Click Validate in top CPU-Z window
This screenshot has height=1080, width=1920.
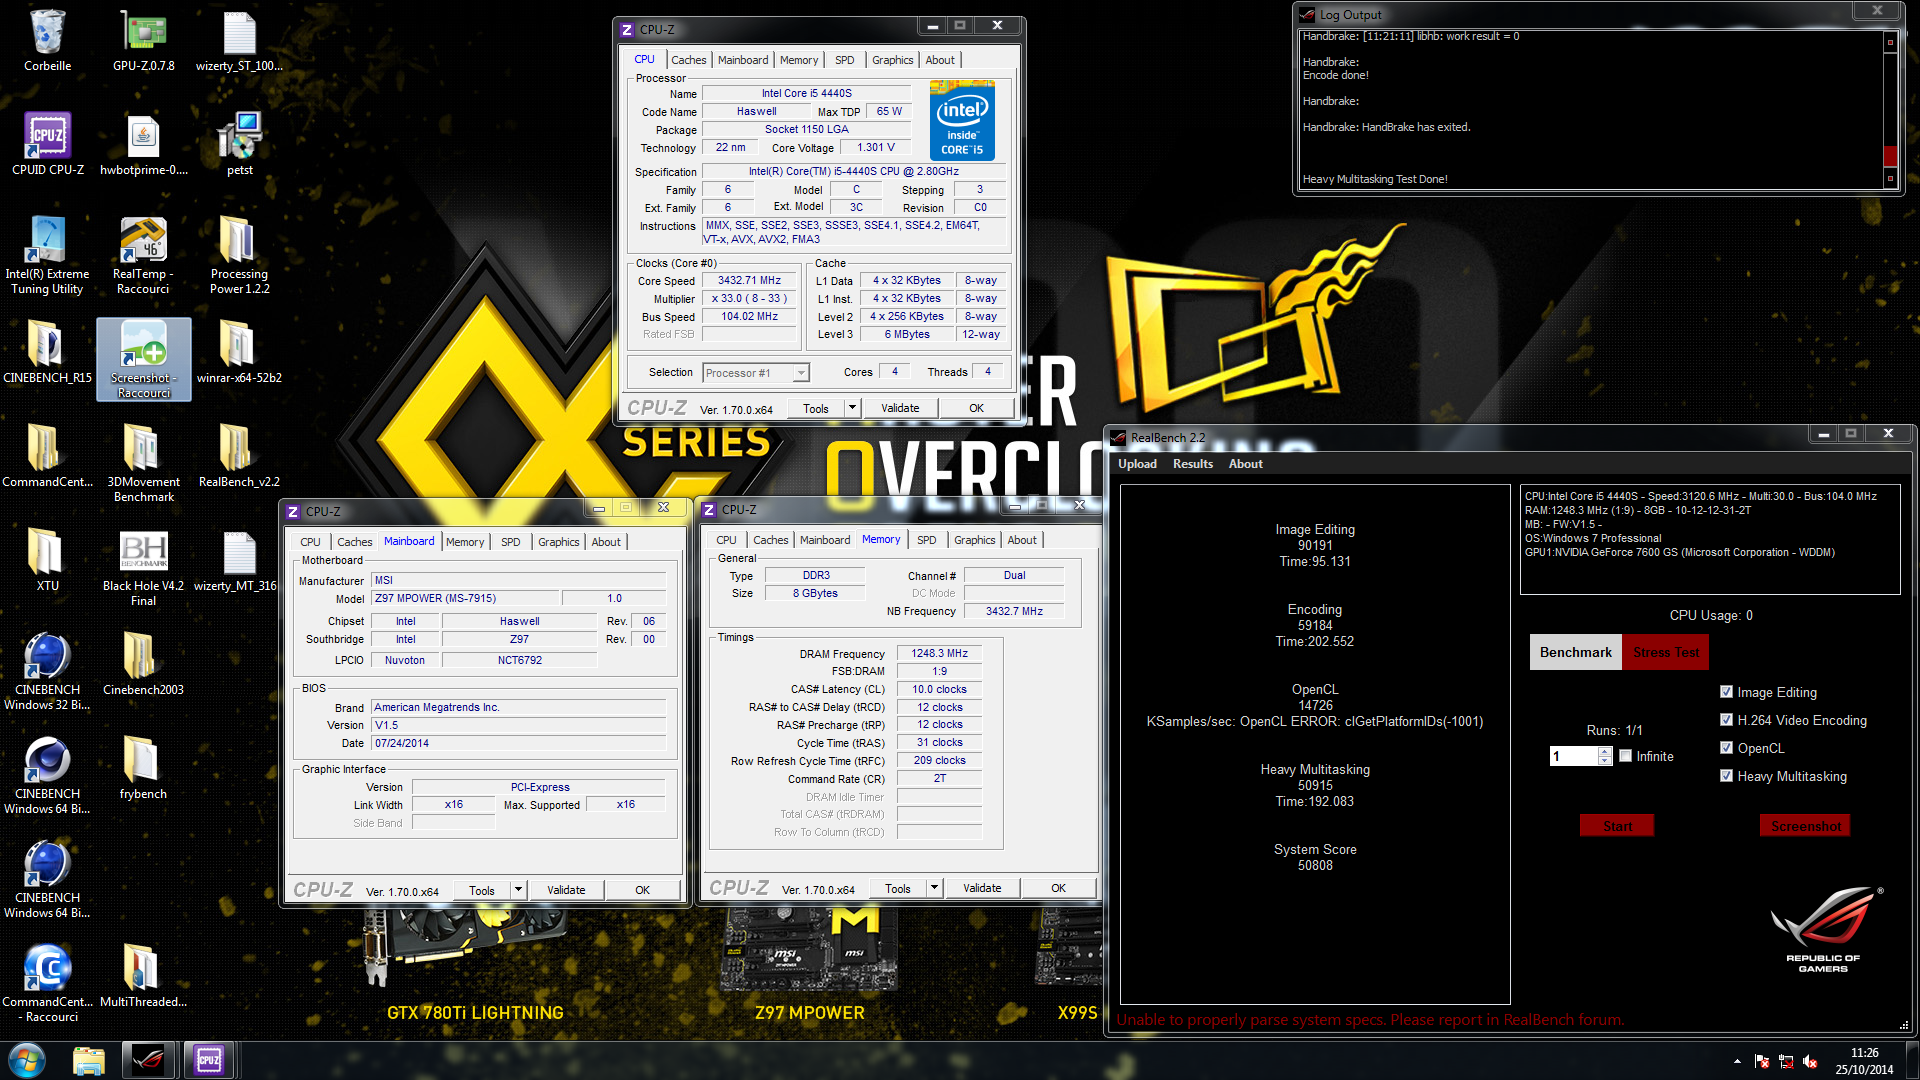coord(900,408)
